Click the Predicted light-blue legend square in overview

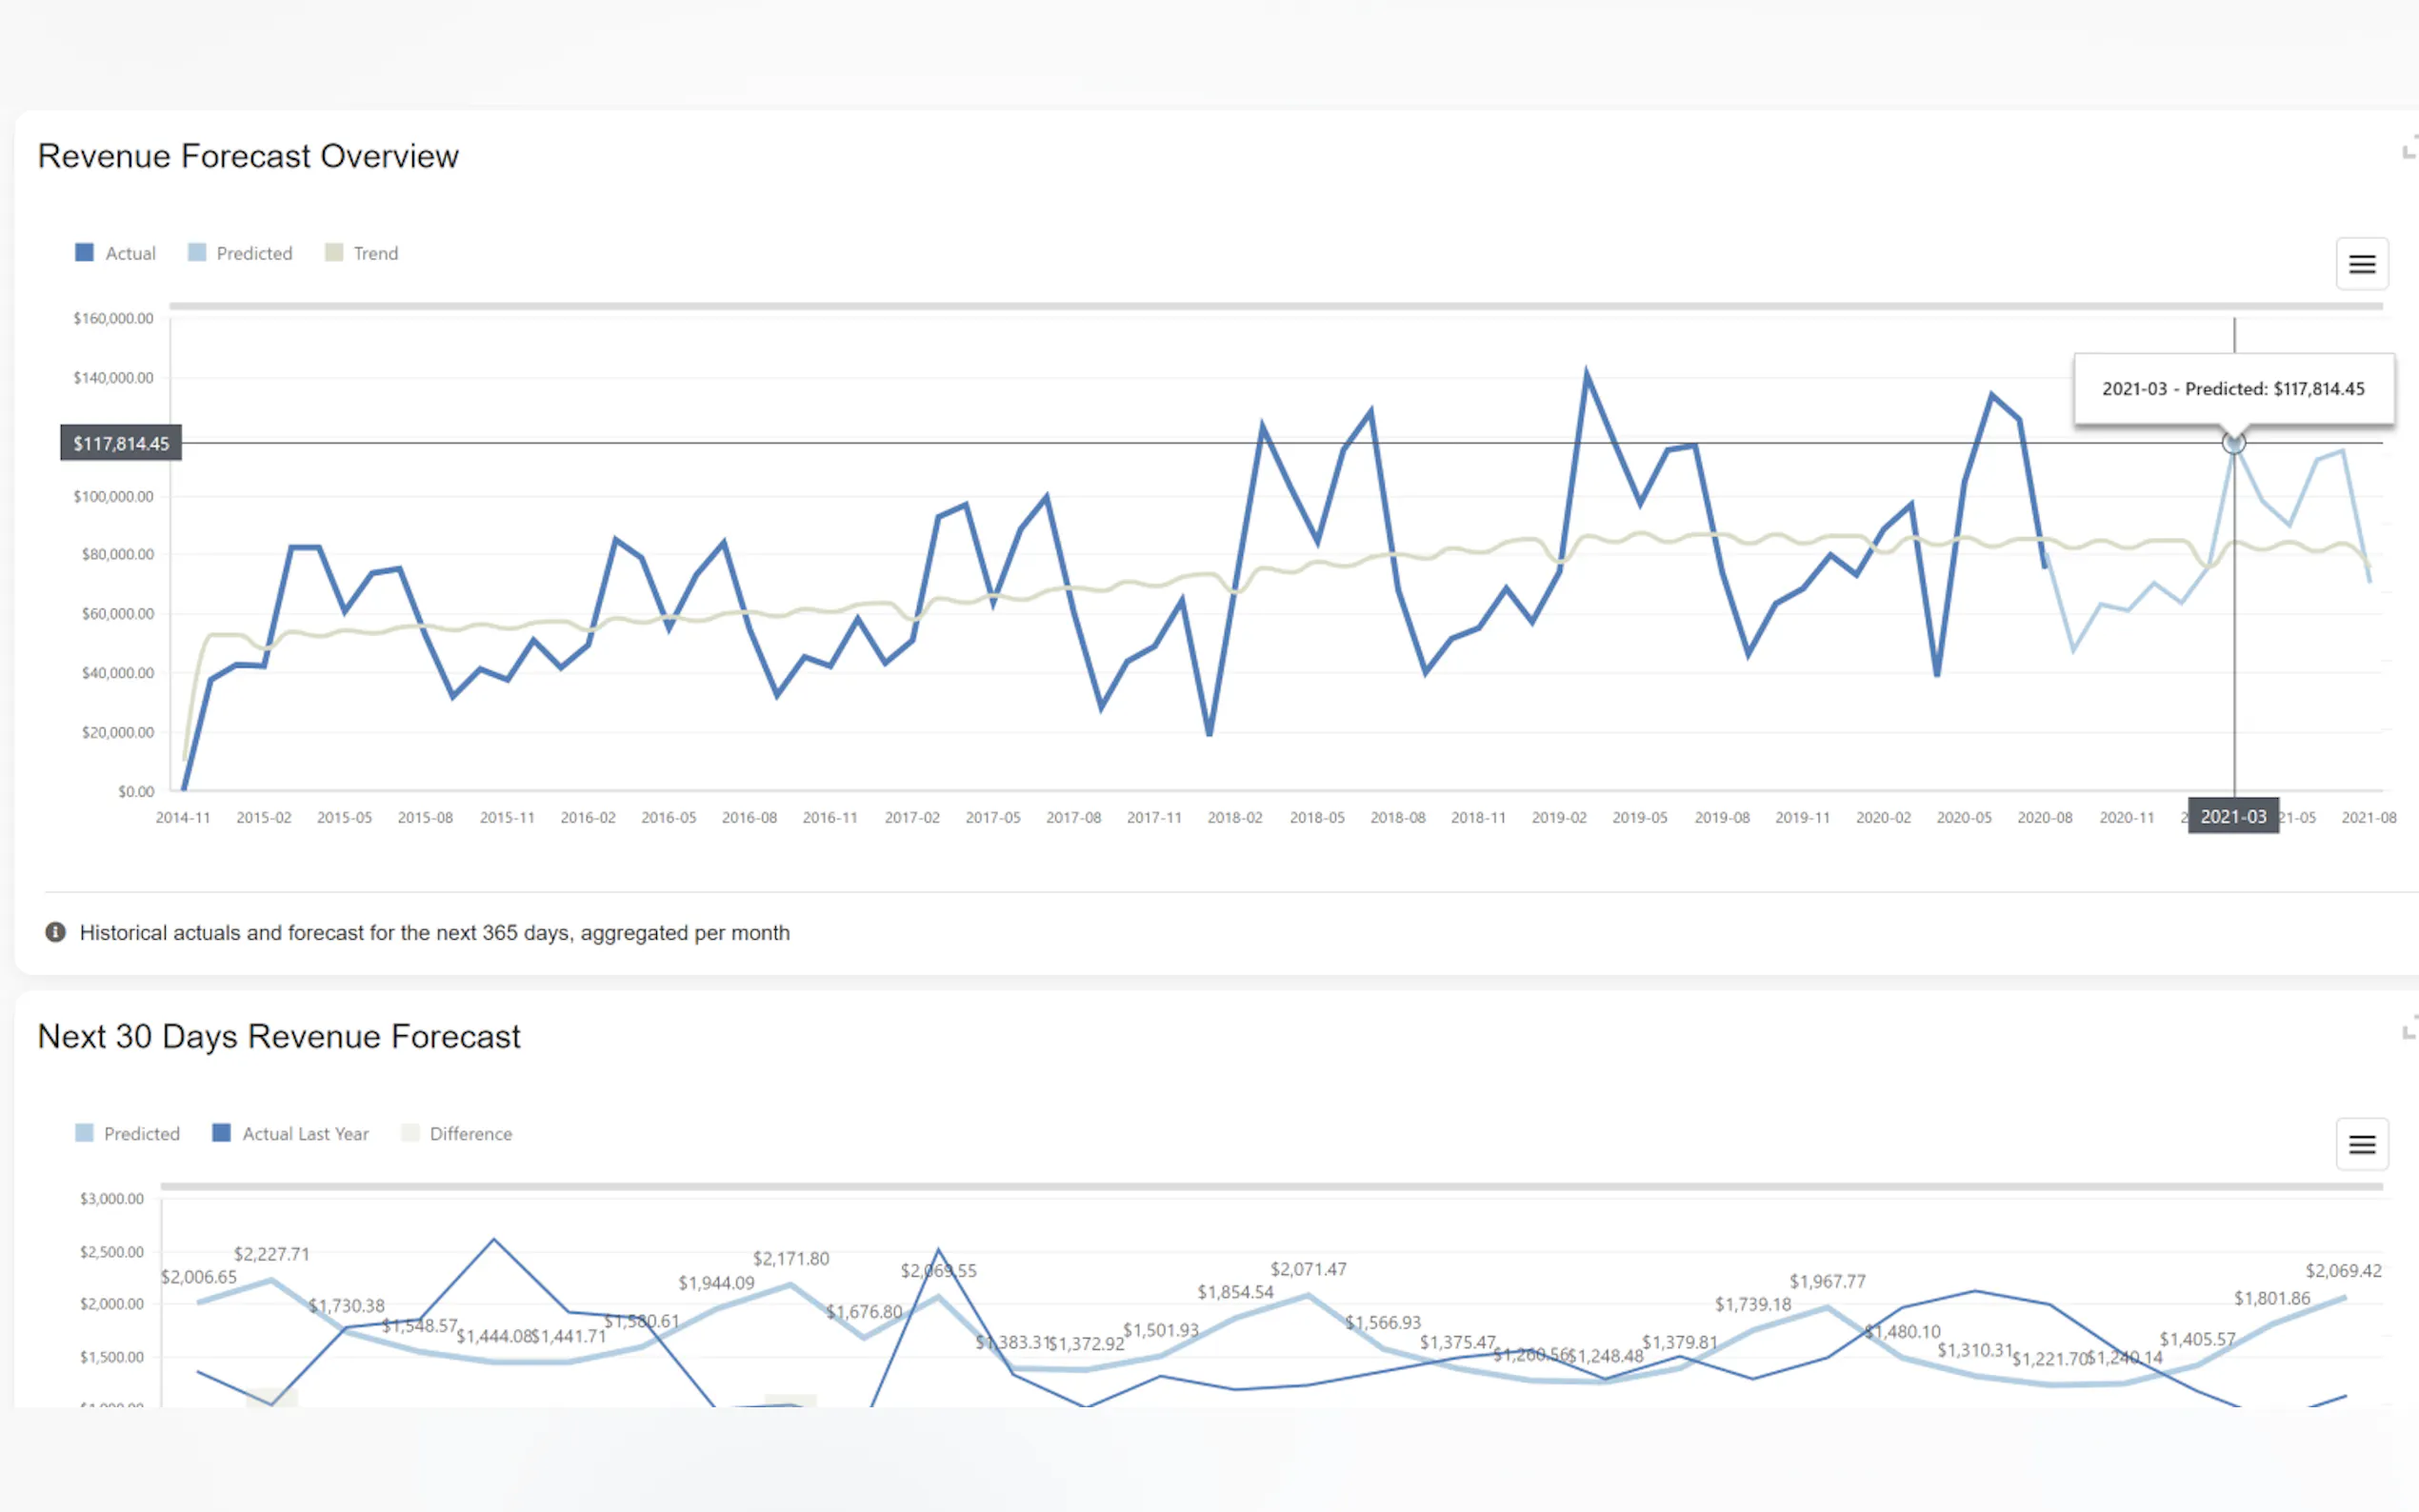tap(197, 253)
